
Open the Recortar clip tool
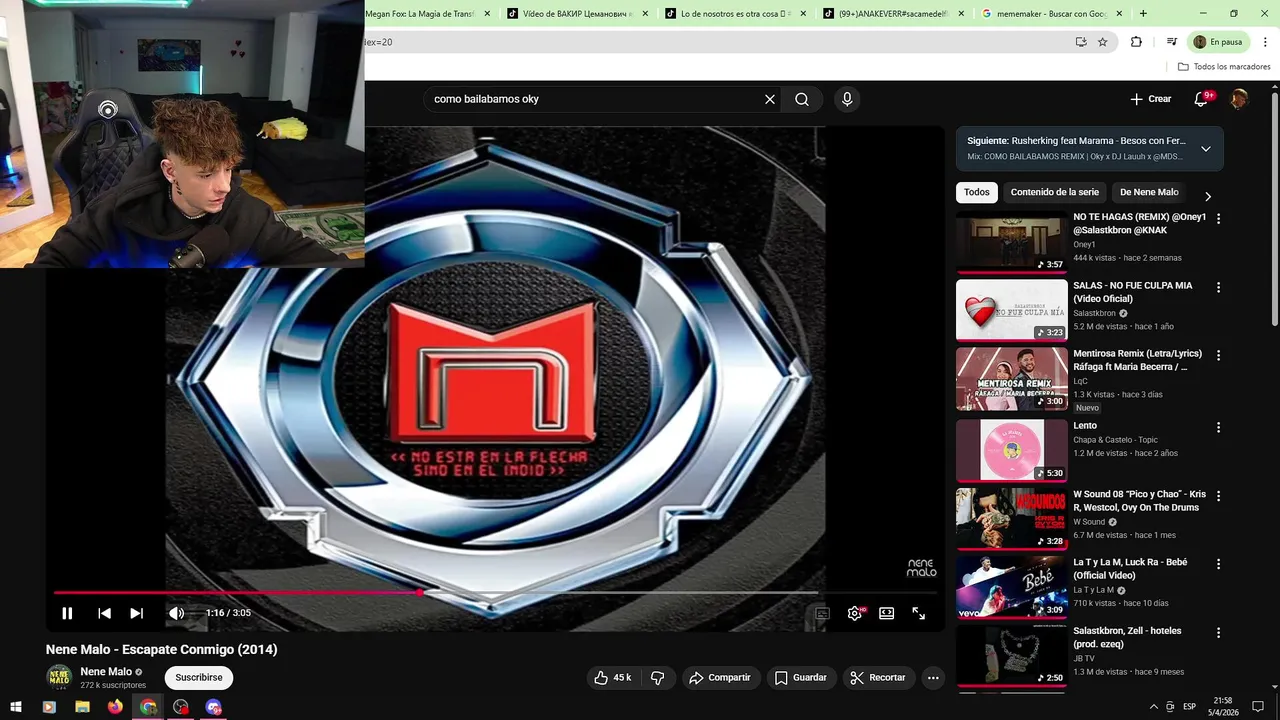click(877, 678)
